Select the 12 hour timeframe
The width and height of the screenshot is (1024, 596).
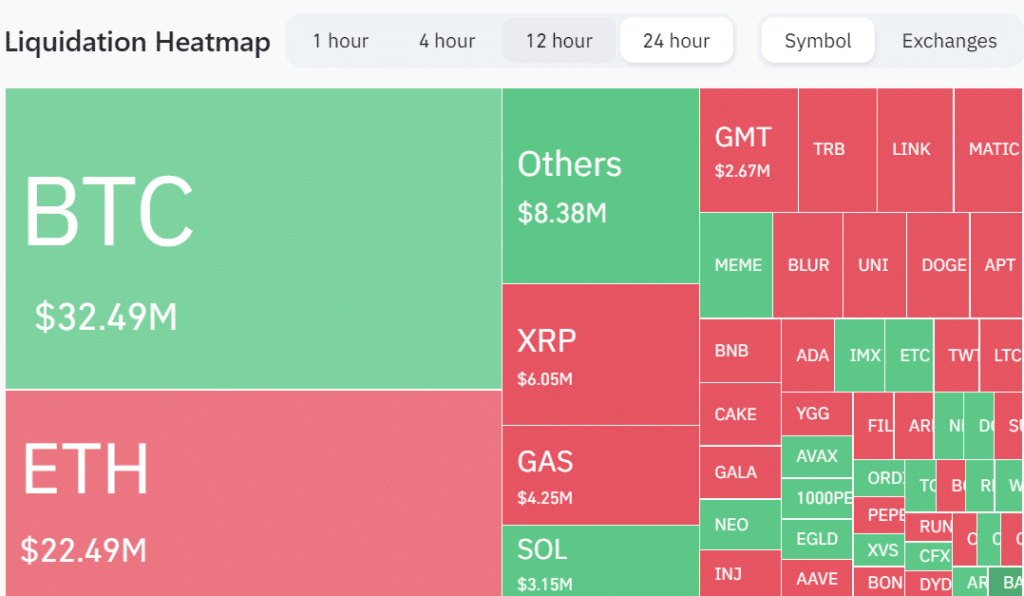pyautogui.click(x=558, y=41)
